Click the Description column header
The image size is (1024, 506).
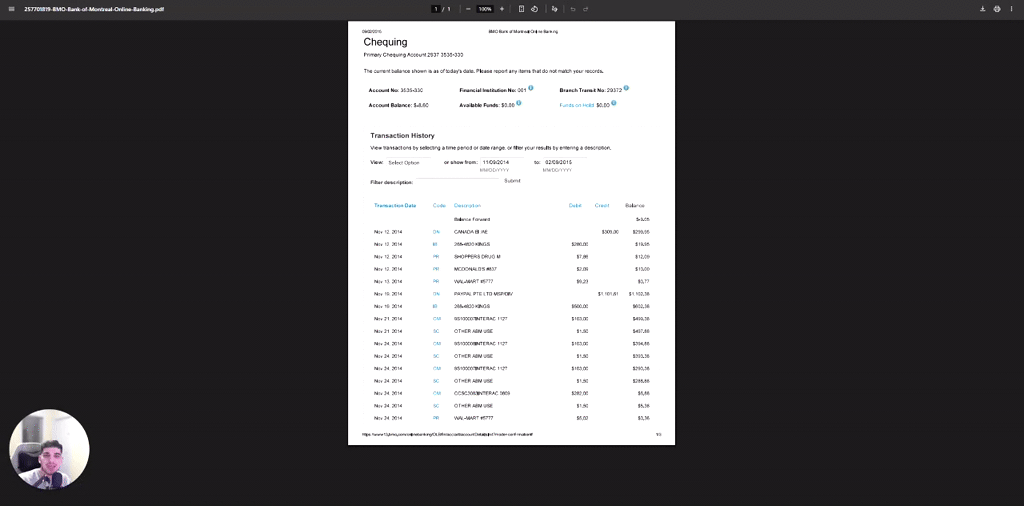point(467,206)
